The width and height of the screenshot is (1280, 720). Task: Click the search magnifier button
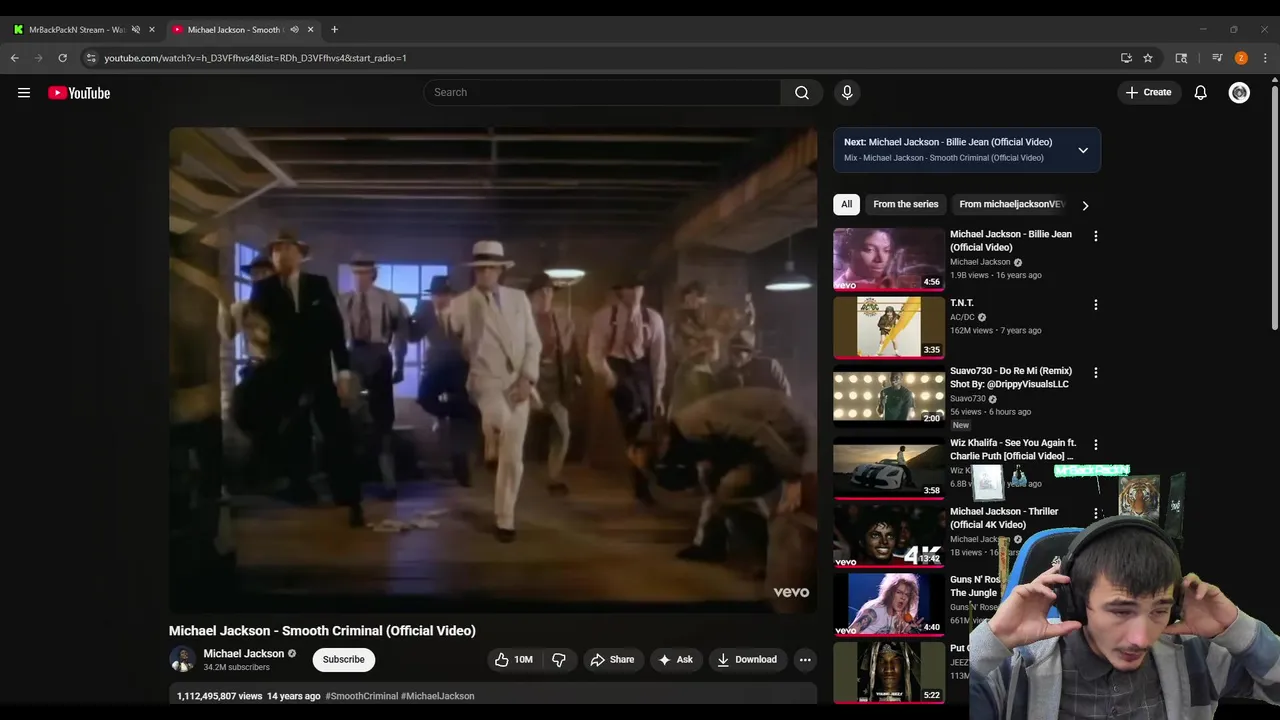click(x=802, y=92)
